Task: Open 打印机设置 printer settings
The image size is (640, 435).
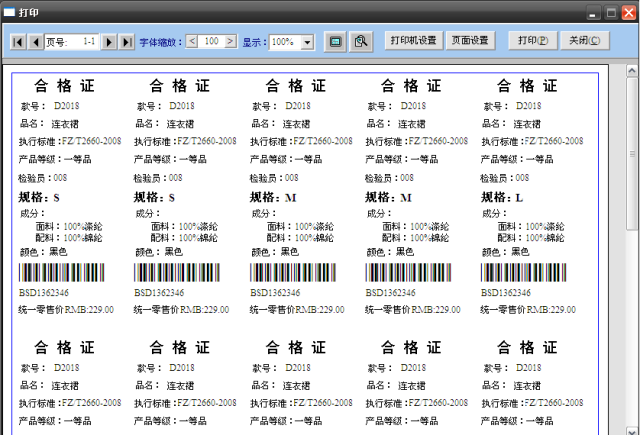Action: coord(414,41)
